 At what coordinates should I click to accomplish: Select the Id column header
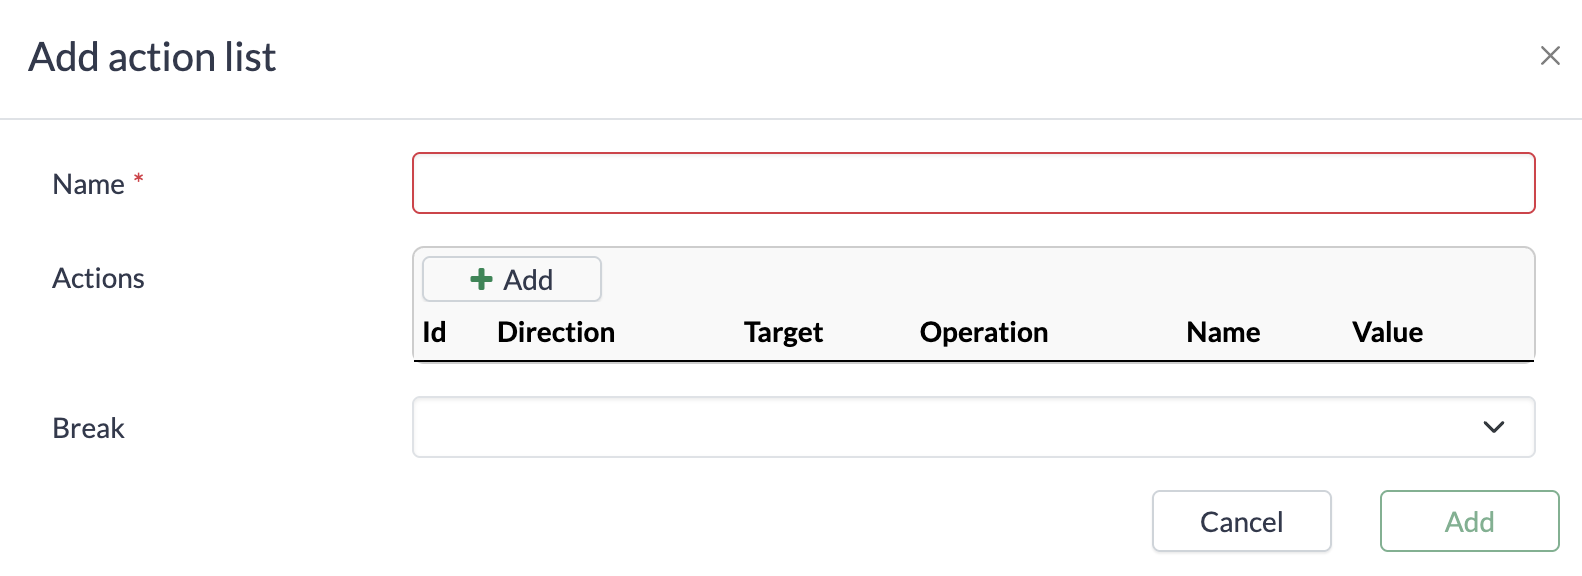point(434,332)
